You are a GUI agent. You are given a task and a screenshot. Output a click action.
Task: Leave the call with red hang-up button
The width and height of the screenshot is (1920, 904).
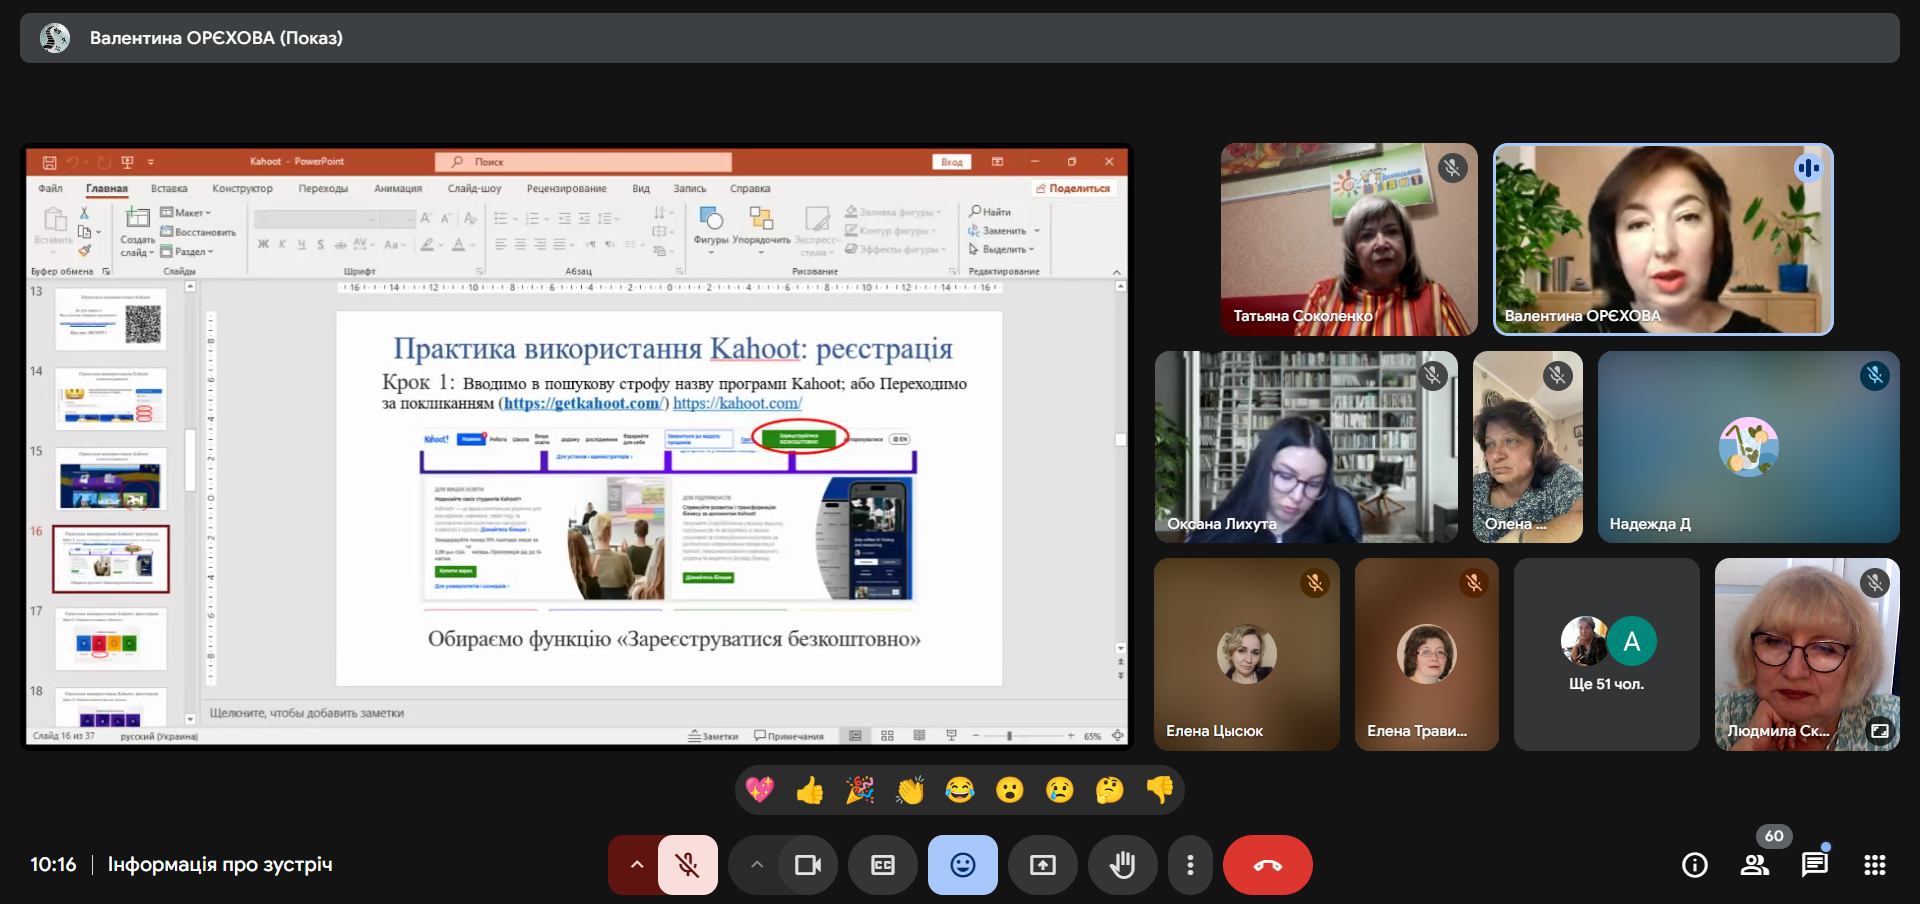point(1267,865)
